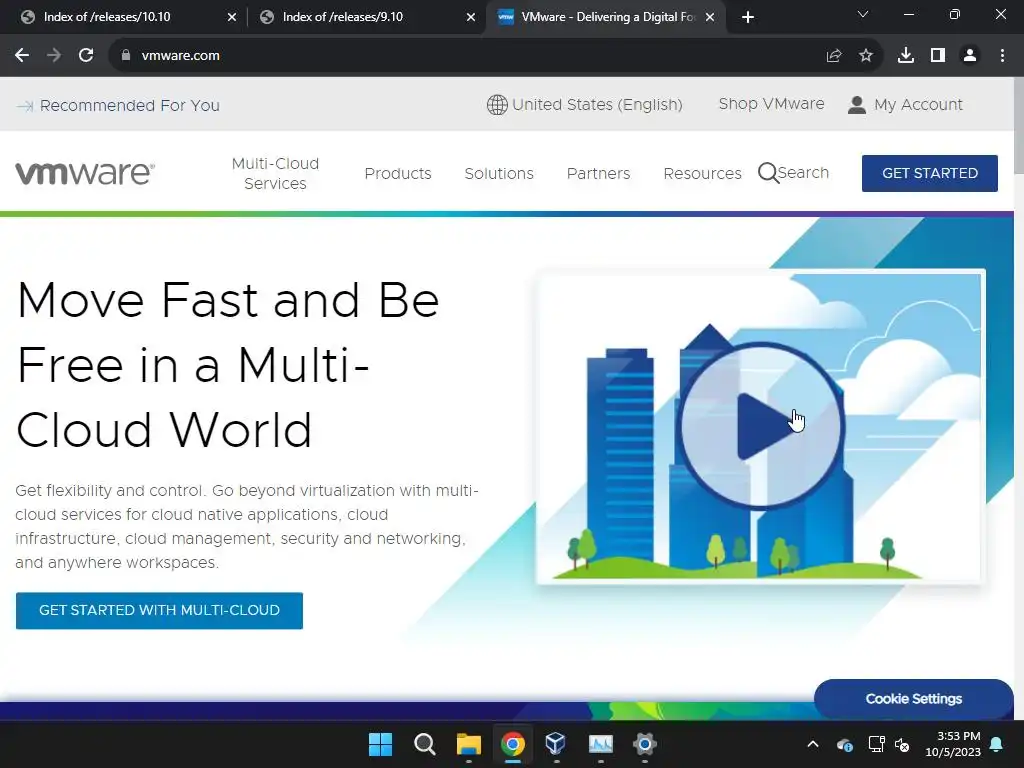The height and width of the screenshot is (768, 1024).
Task: Reload the vmware.com page
Action: coord(86,56)
